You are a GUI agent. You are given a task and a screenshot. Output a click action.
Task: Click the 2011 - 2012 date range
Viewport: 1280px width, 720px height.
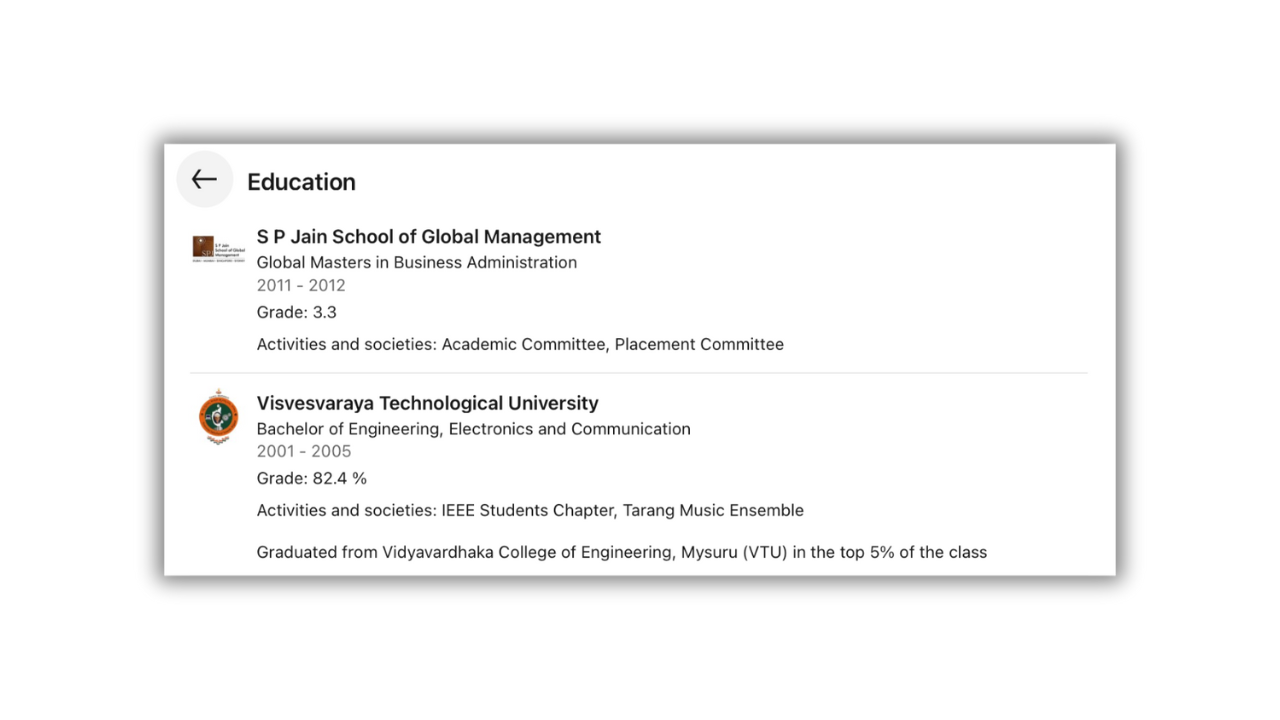301,285
